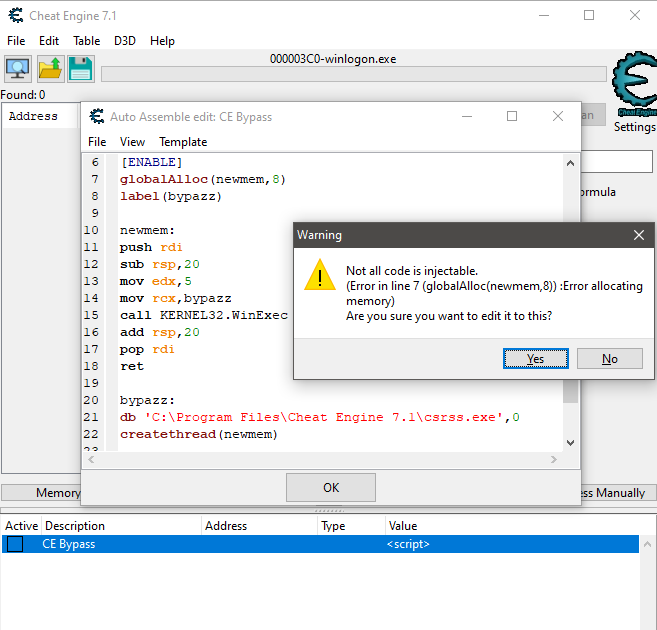Open View menu in Auto Assemble window

pos(132,142)
